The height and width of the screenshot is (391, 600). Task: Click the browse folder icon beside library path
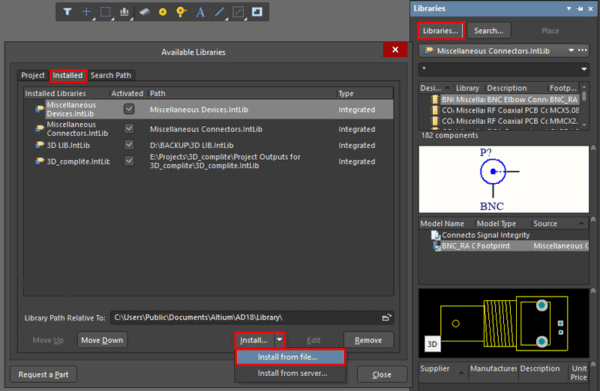click(x=386, y=318)
